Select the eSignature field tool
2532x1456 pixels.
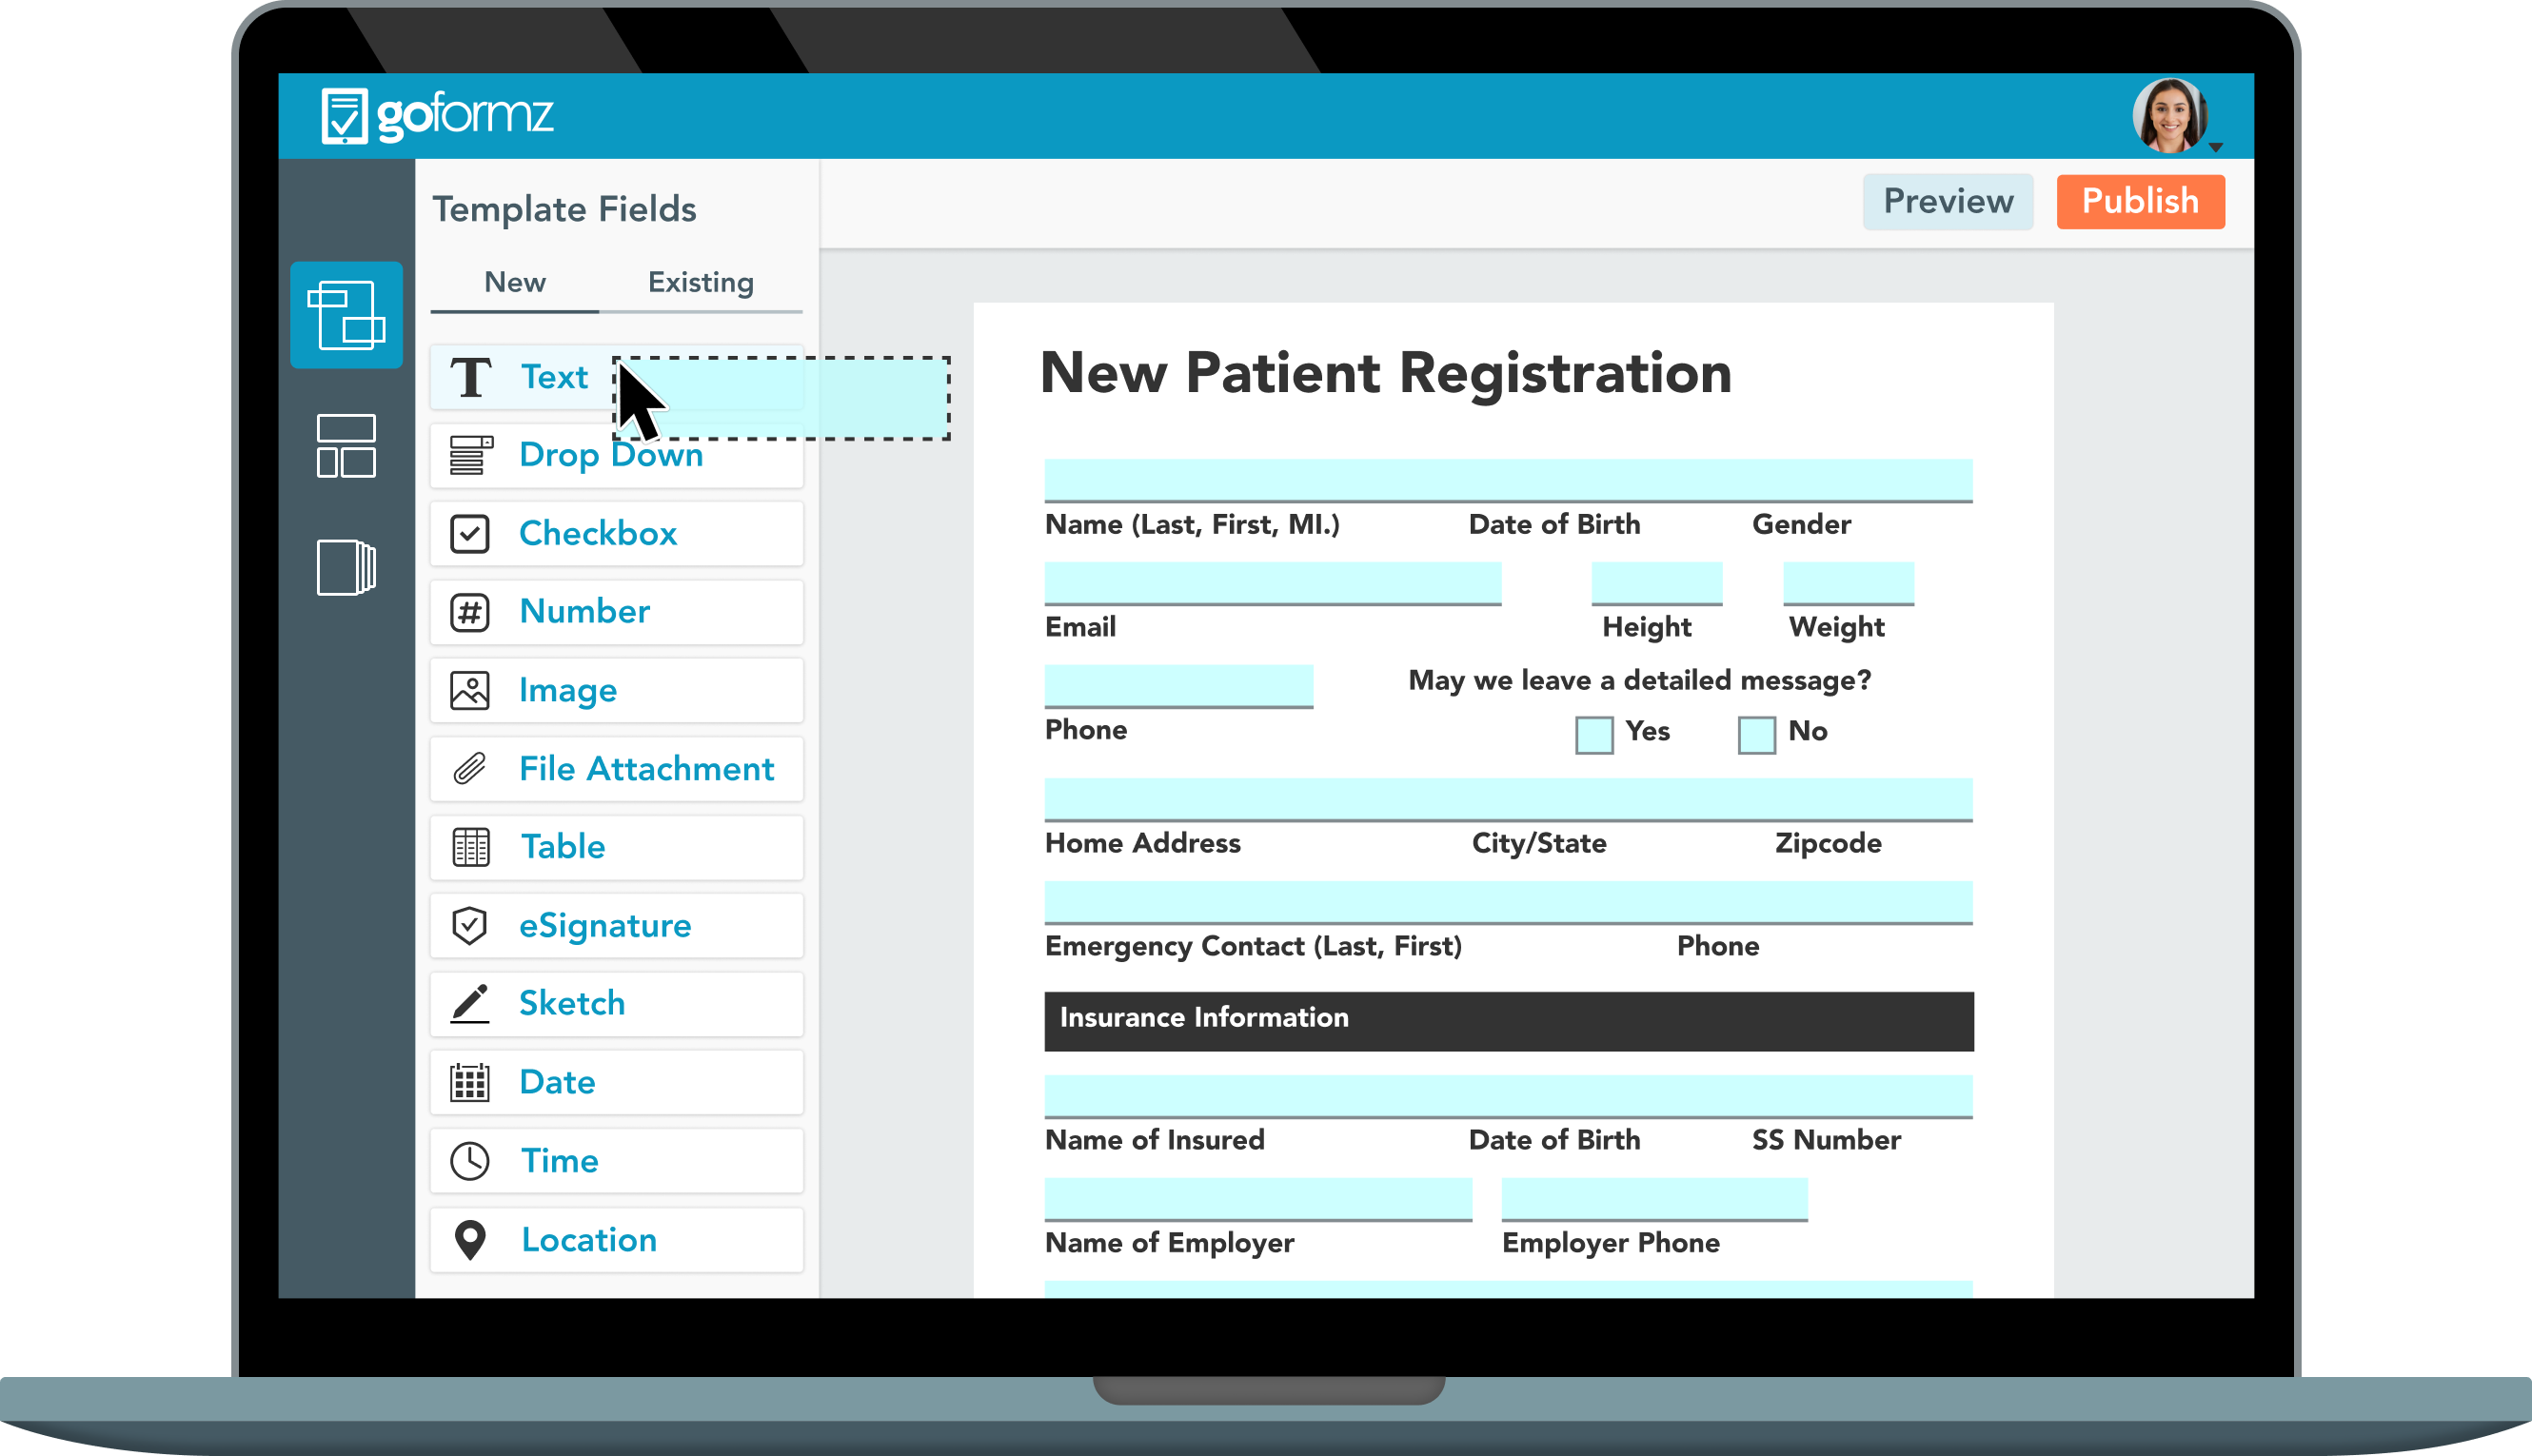(x=604, y=925)
